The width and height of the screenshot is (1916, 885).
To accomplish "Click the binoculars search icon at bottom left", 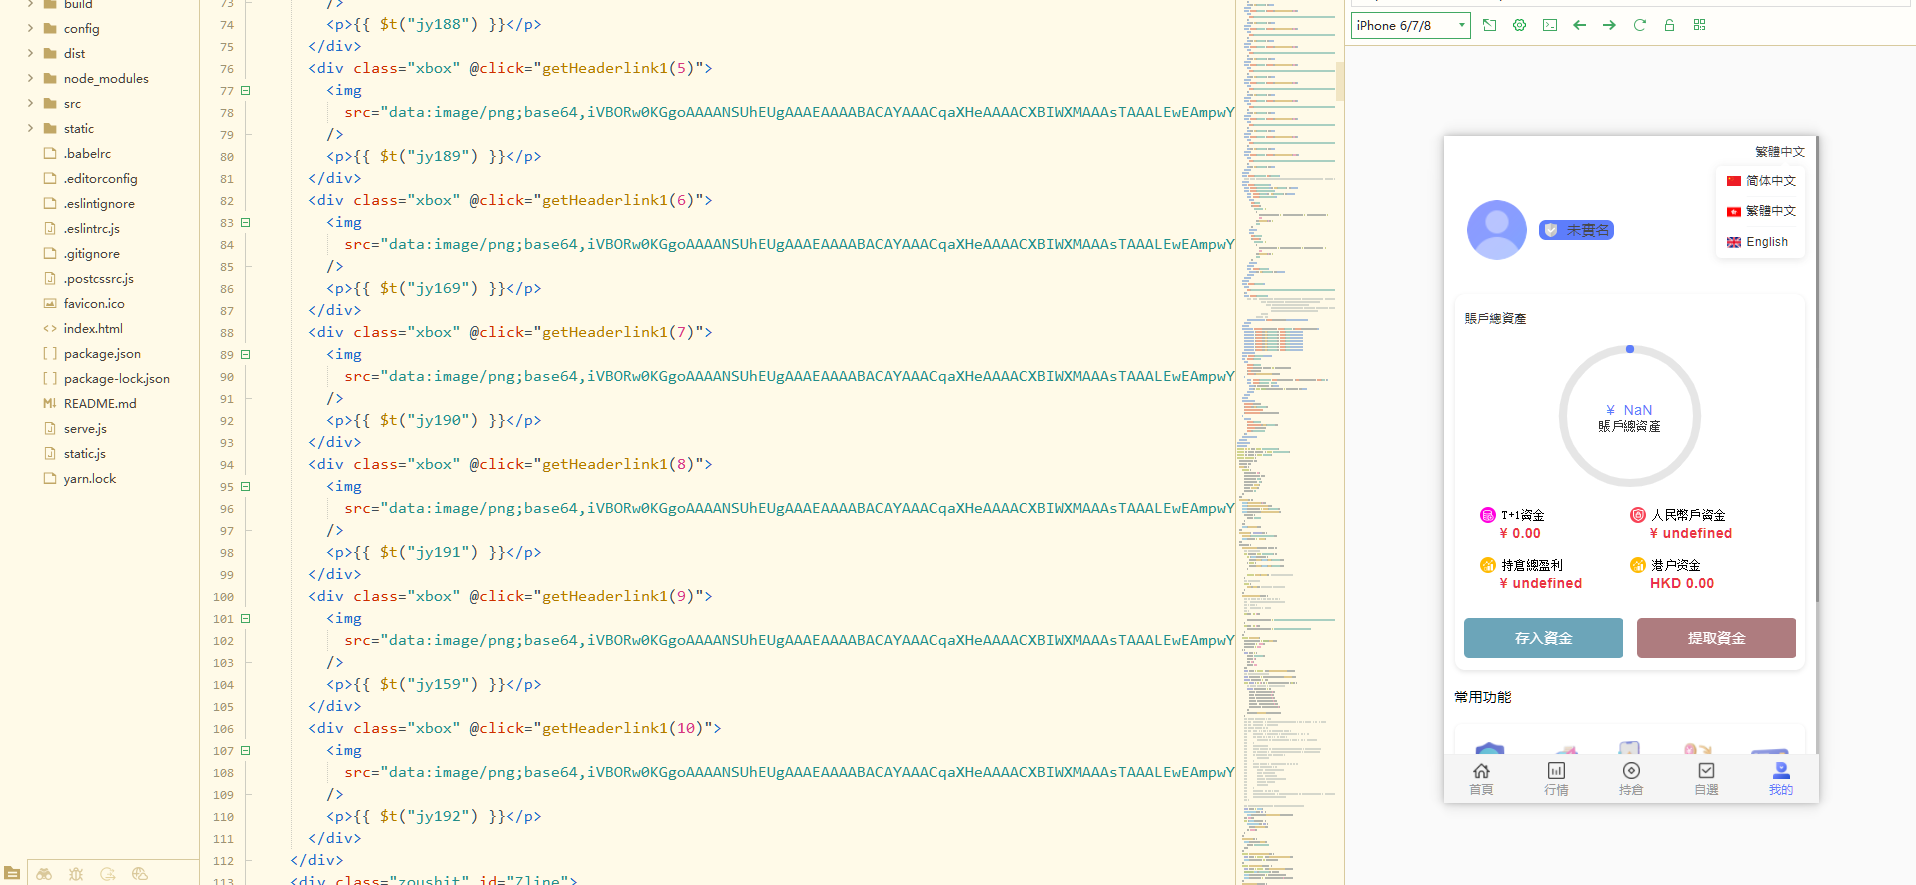I will click(44, 874).
